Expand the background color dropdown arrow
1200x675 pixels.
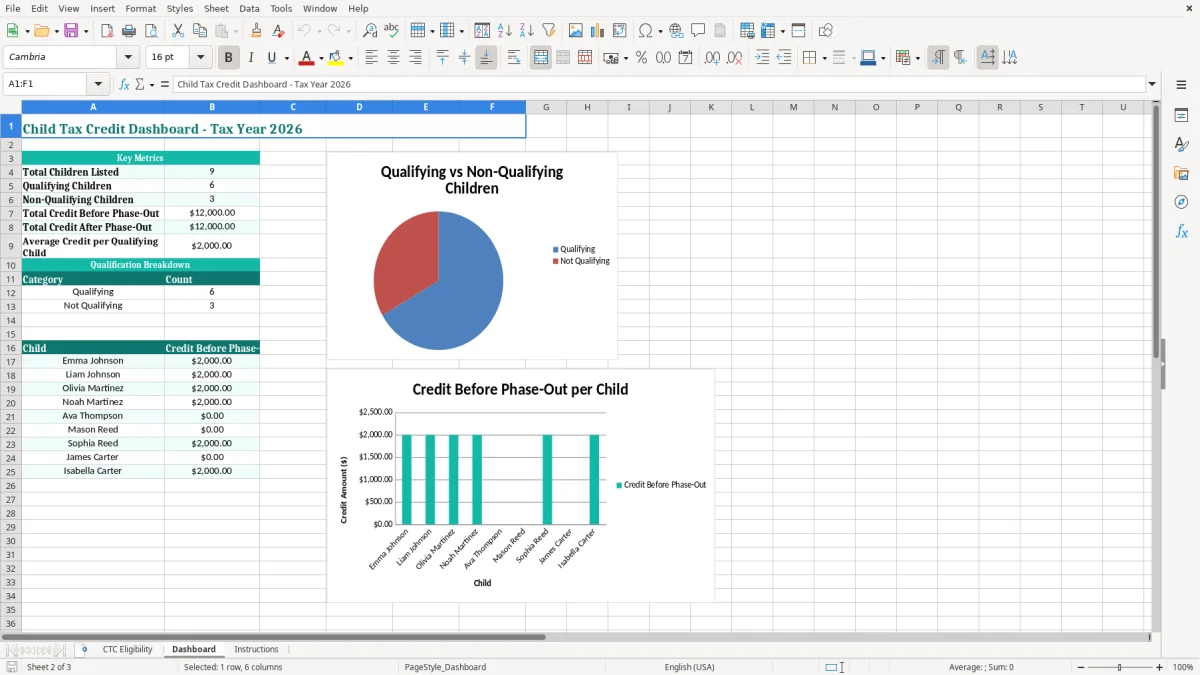[x=350, y=58]
